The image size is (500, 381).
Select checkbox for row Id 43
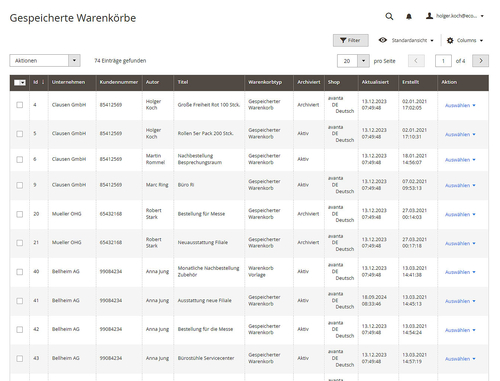tap(20, 358)
